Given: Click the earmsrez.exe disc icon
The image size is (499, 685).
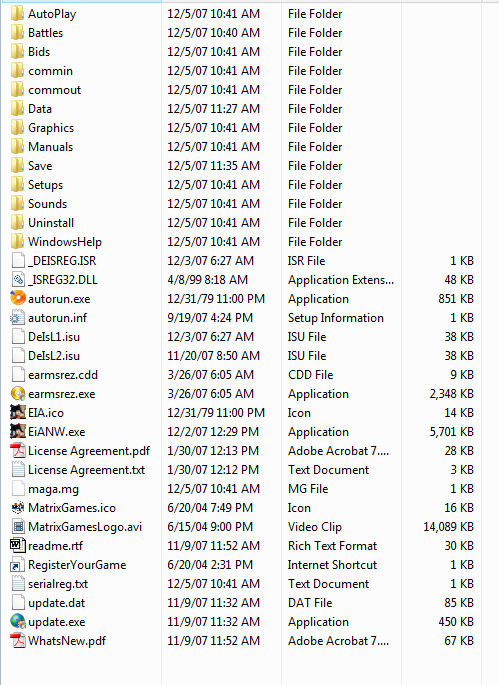Looking at the screenshot, I should pos(18,393).
